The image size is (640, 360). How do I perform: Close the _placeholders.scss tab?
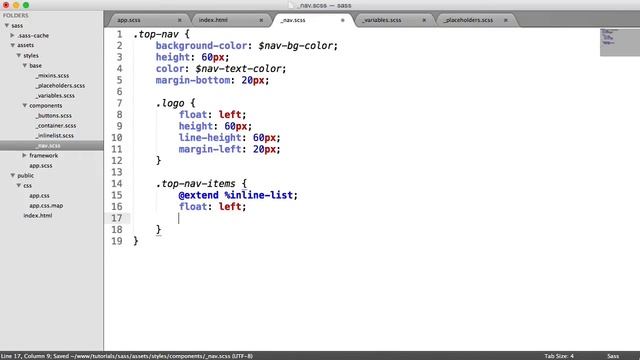pyautogui.click(x=506, y=20)
